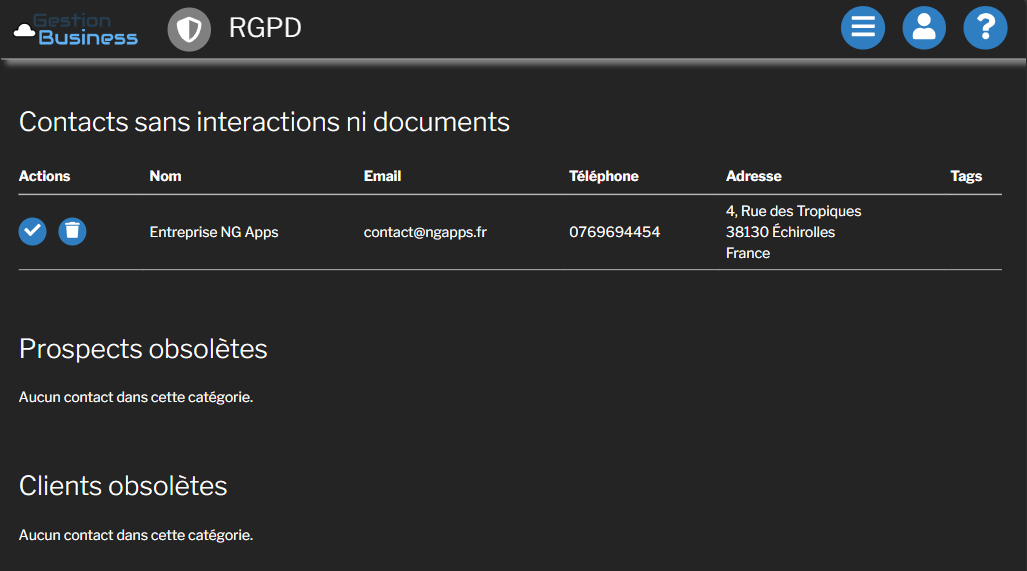Validate Entreprise NG Apps with the checkmark icon
The width and height of the screenshot is (1027, 571).
(33, 231)
